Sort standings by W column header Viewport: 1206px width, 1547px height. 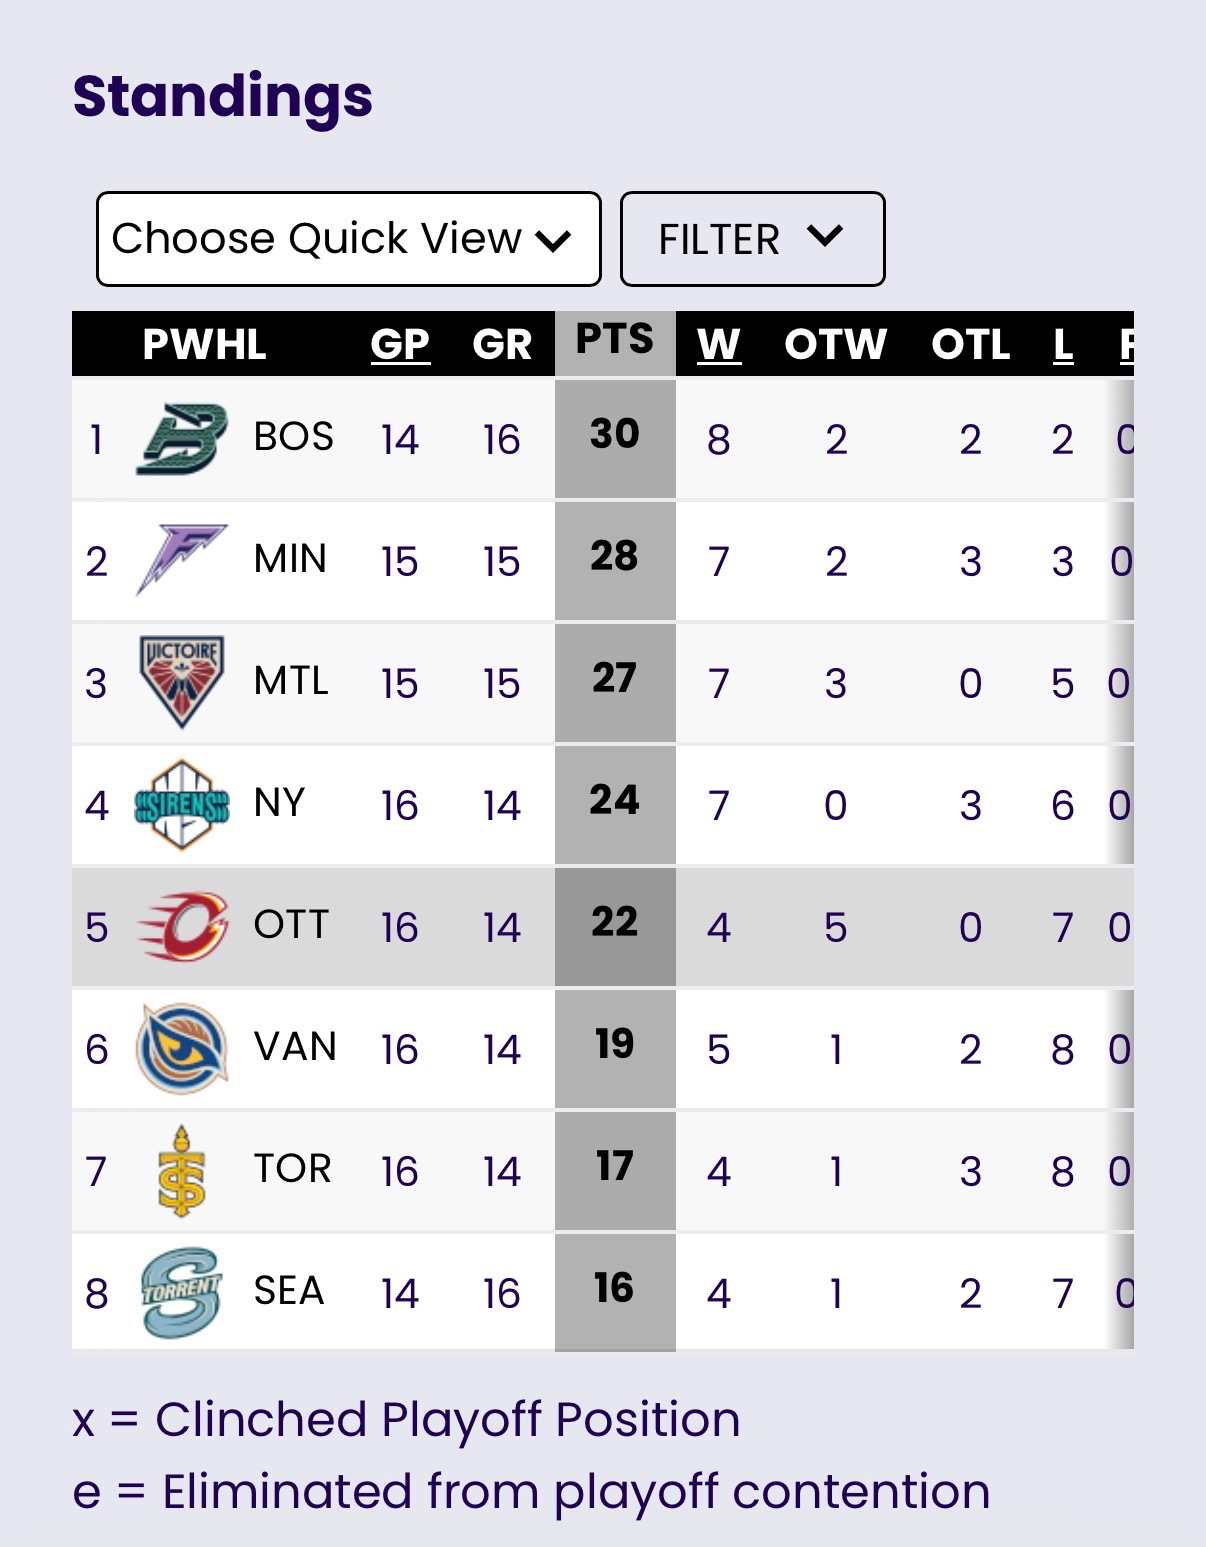[x=719, y=345]
